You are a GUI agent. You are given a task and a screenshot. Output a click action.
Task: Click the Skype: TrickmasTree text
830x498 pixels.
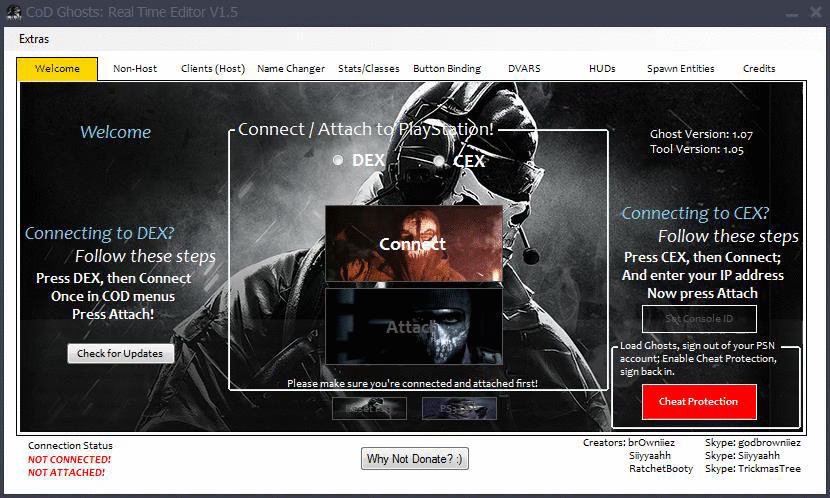(753, 468)
